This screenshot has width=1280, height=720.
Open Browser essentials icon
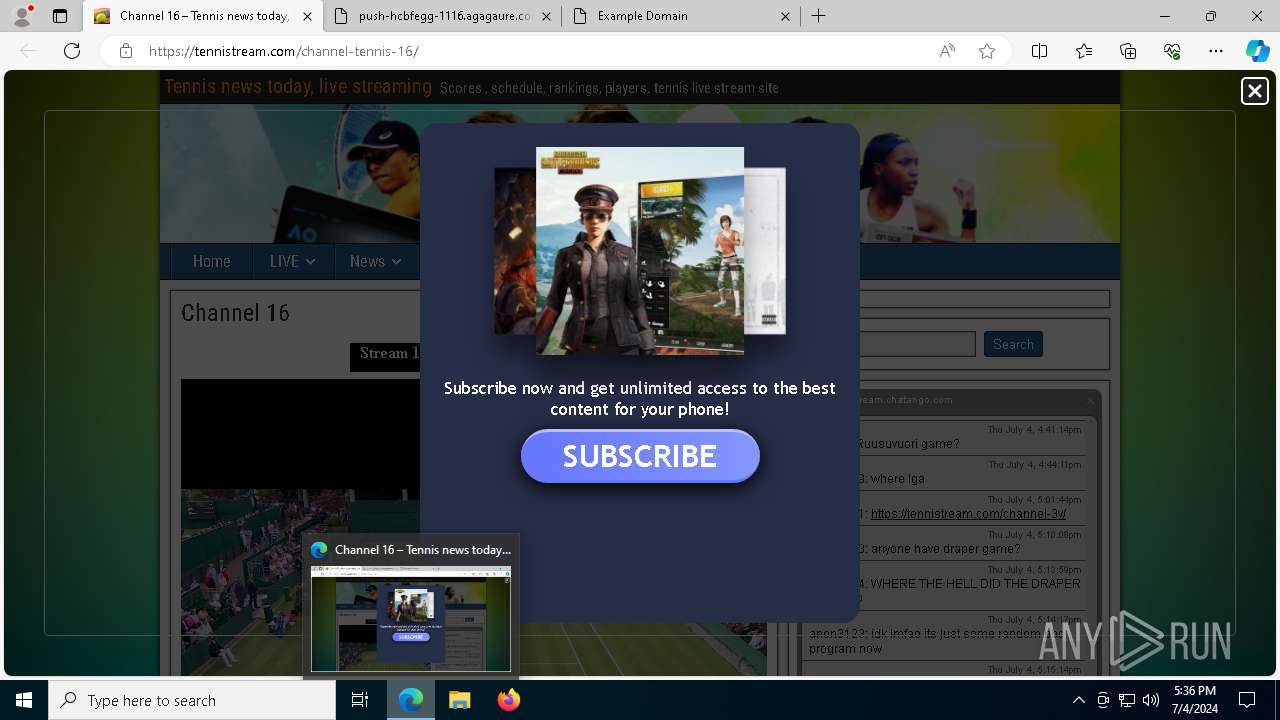[1172, 51]
